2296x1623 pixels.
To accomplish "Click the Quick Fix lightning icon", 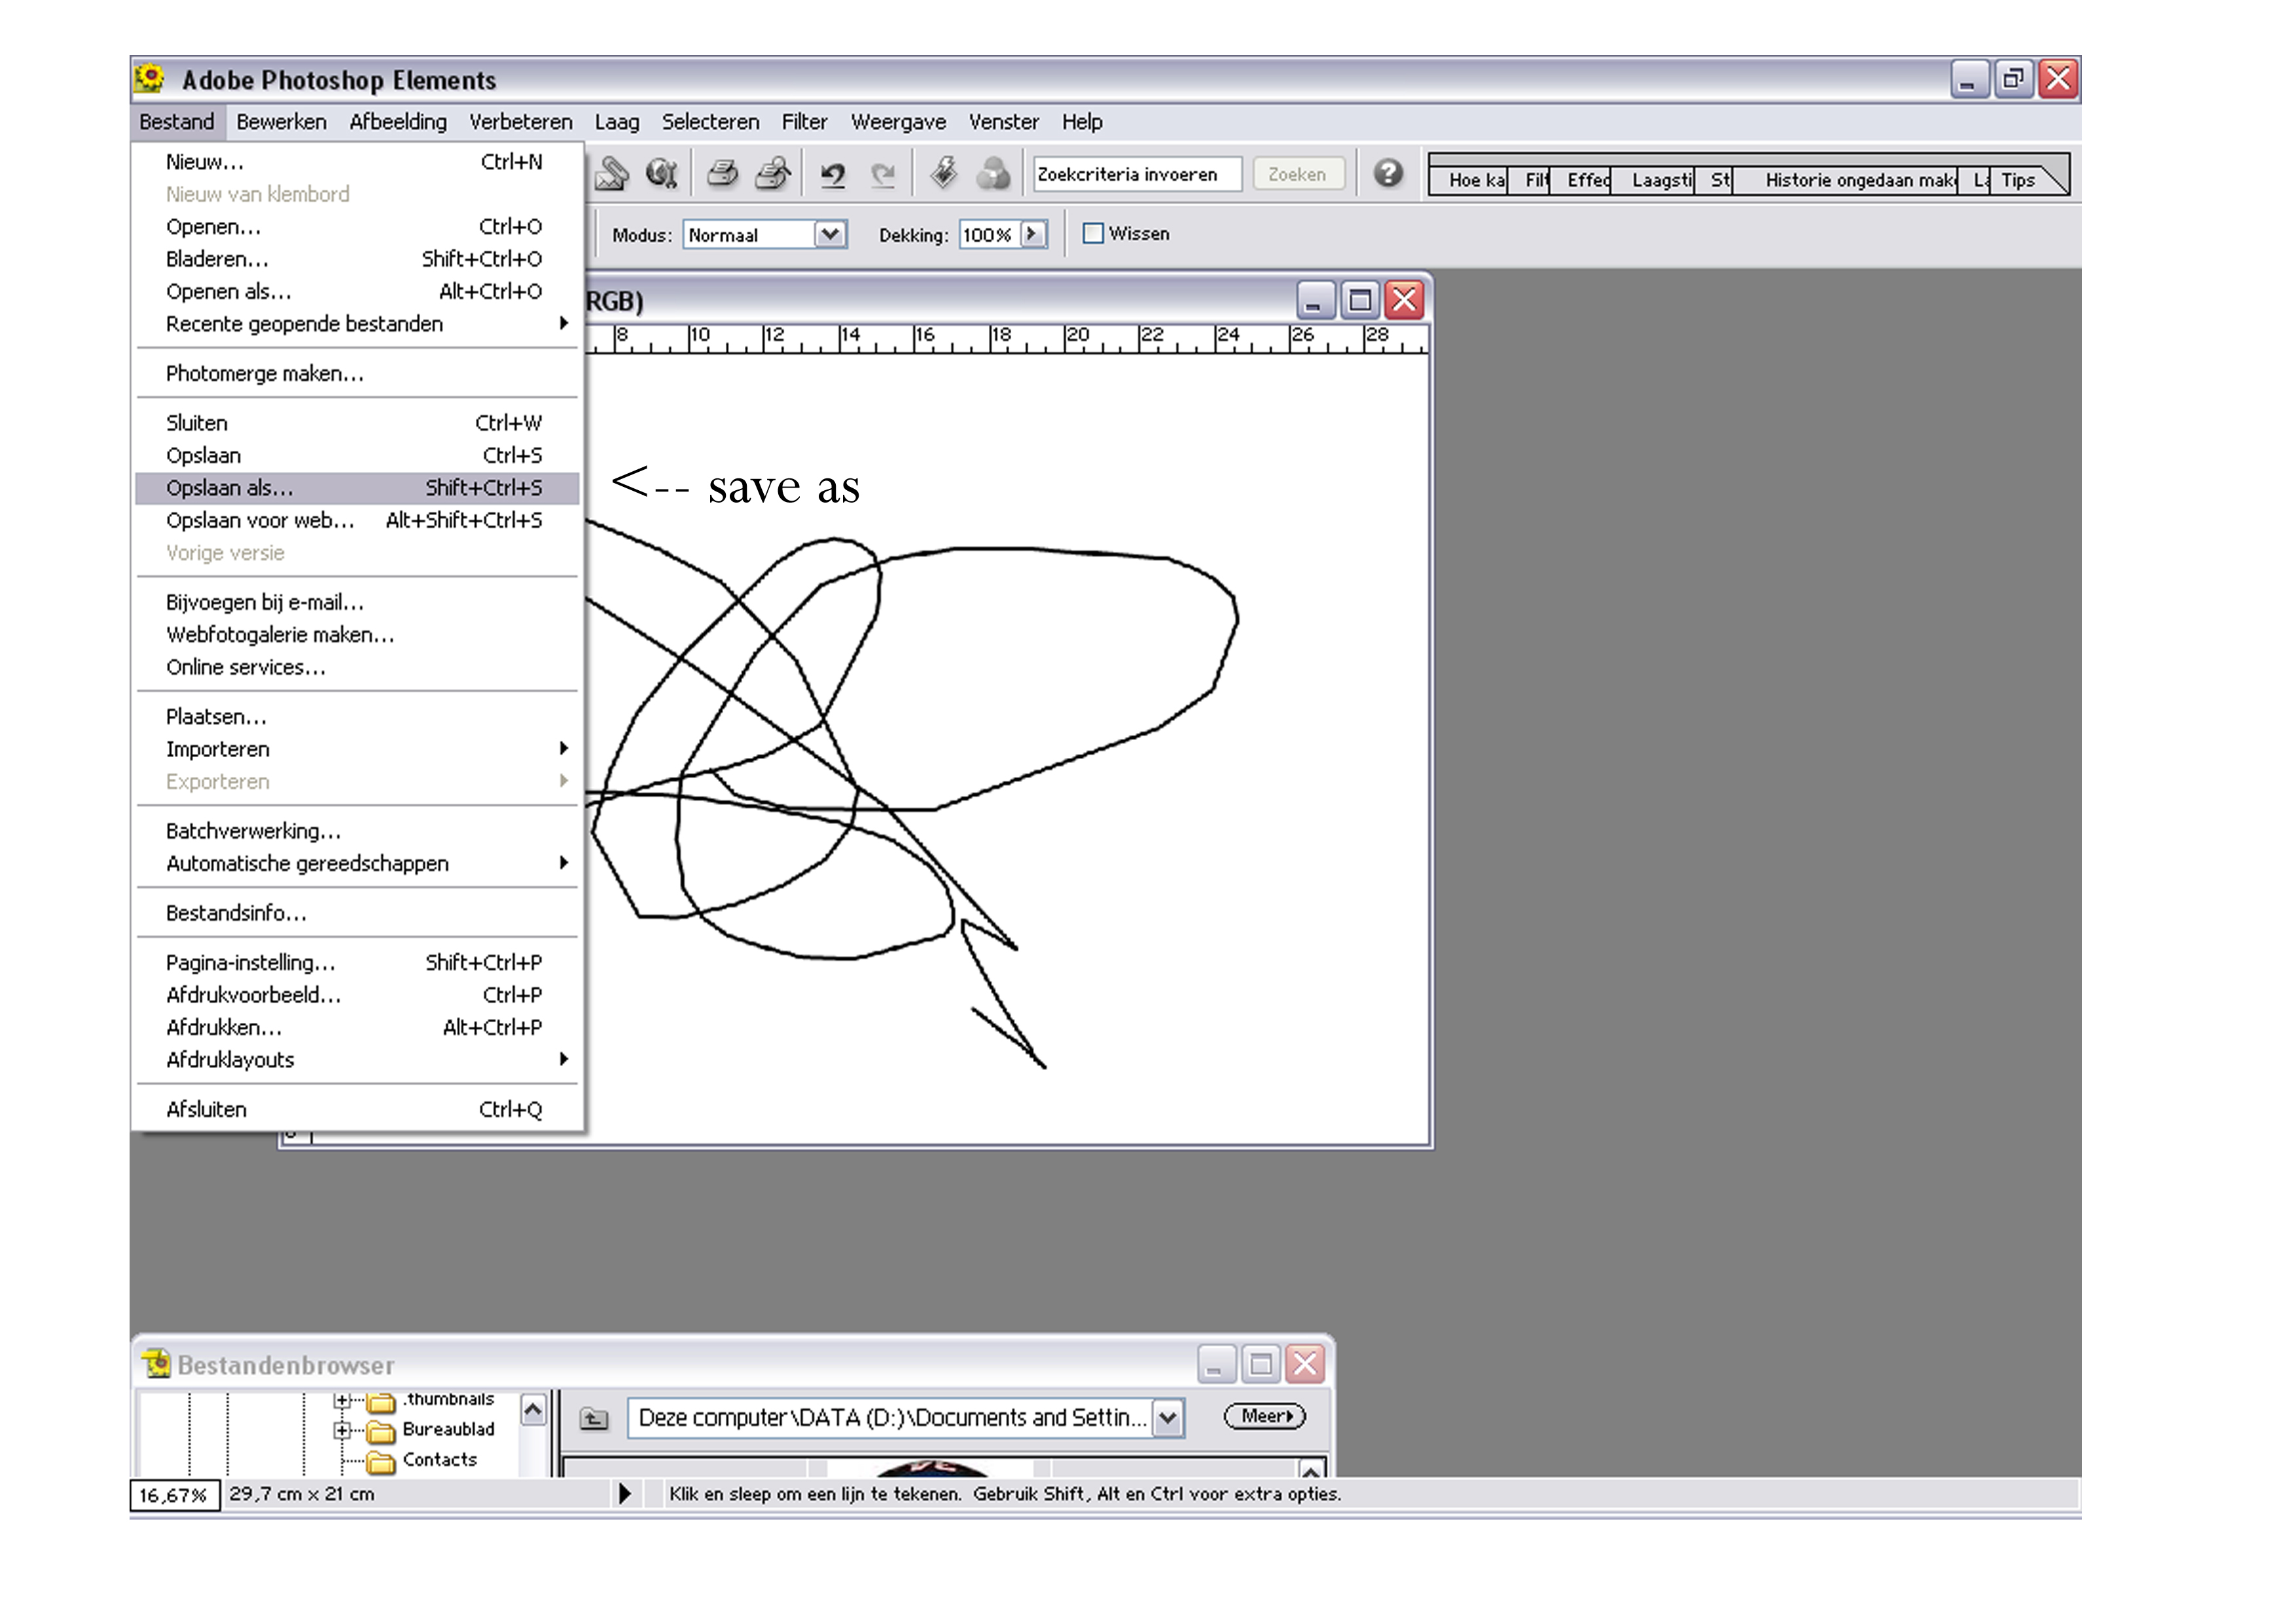I will click(943, 174).
